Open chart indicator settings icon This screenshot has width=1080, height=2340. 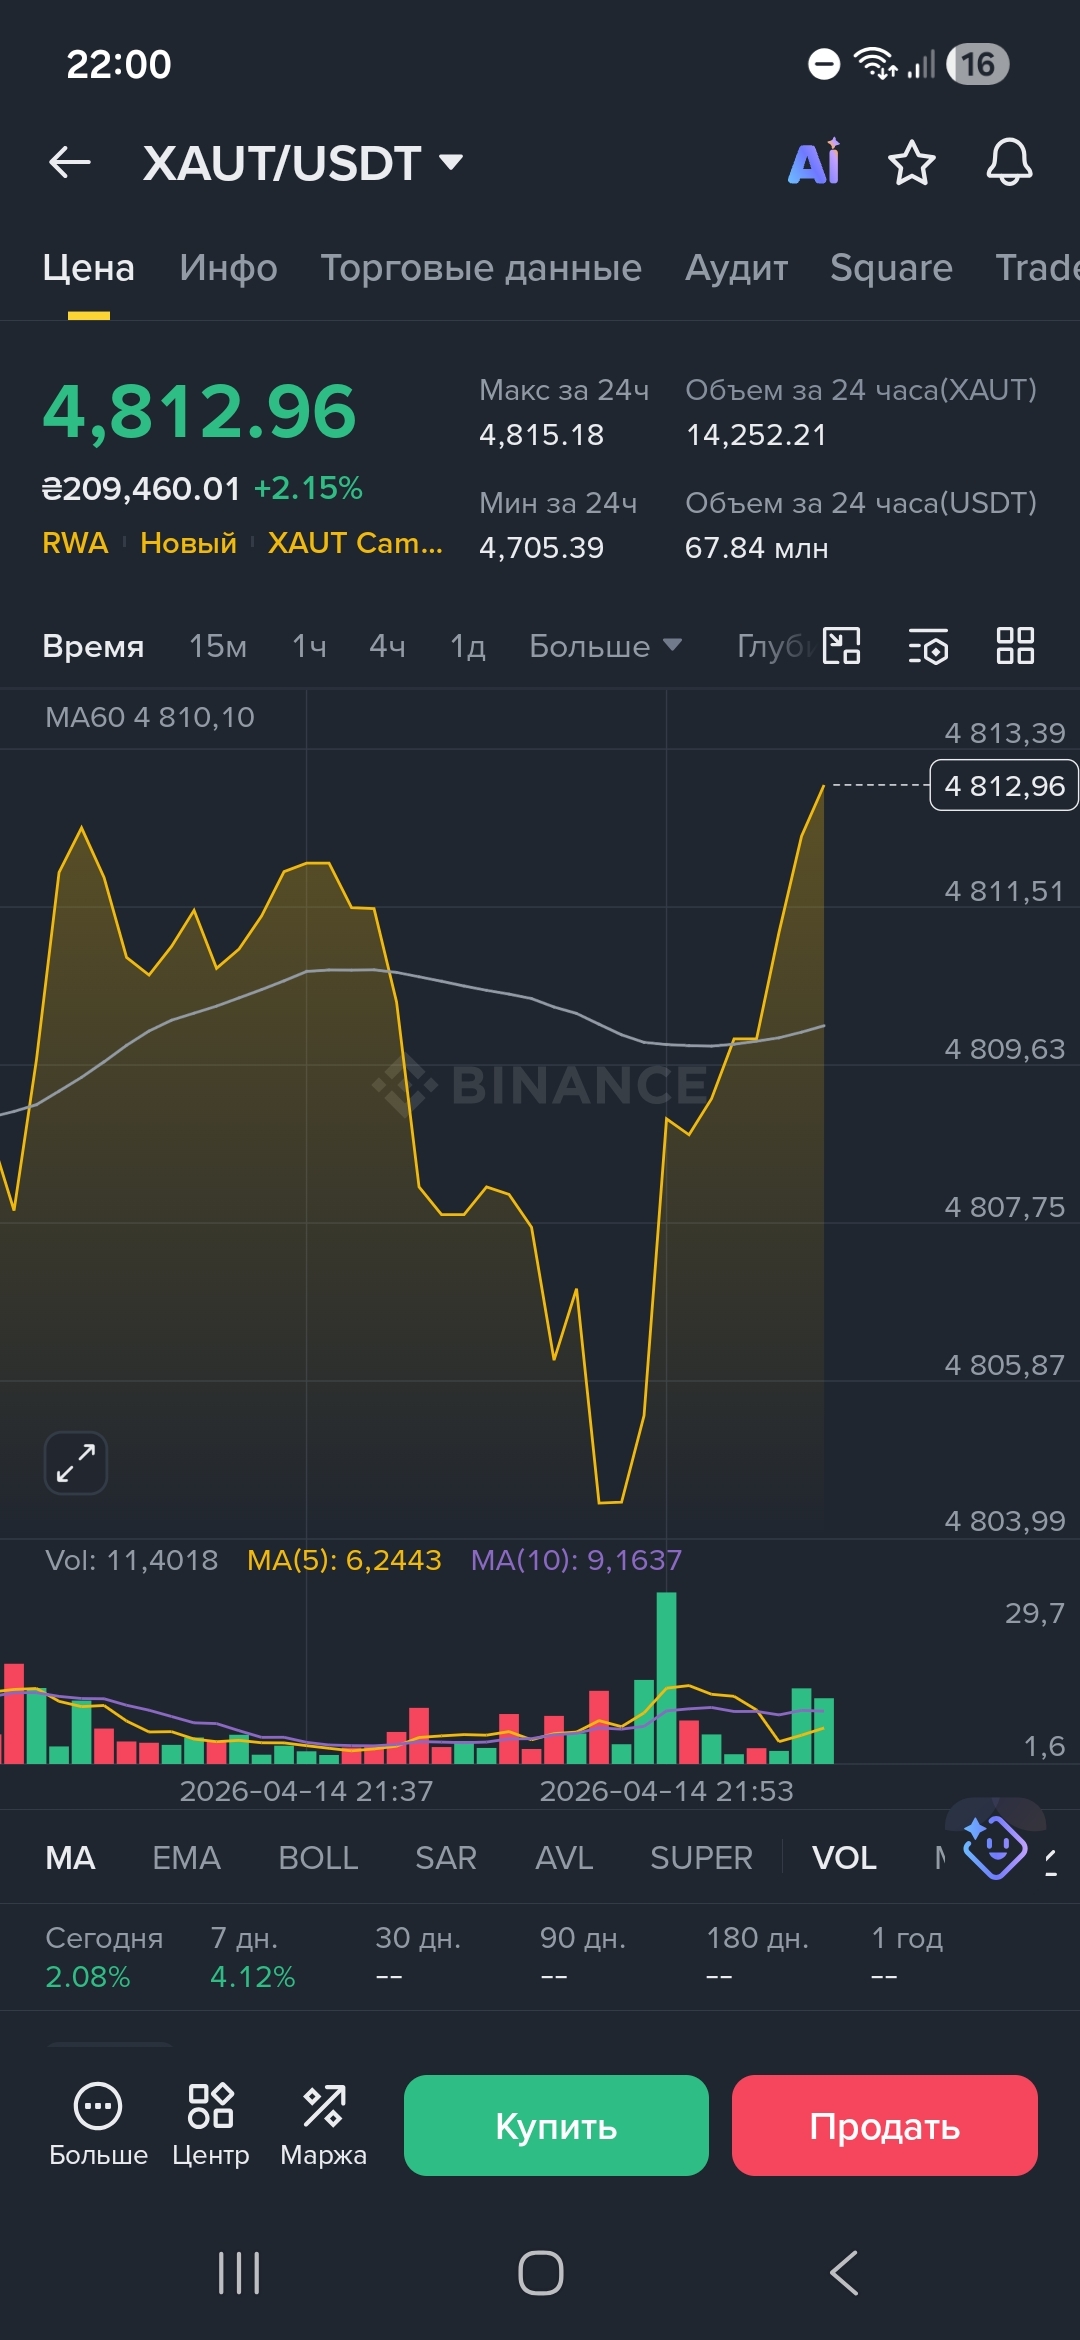point(928,646)
